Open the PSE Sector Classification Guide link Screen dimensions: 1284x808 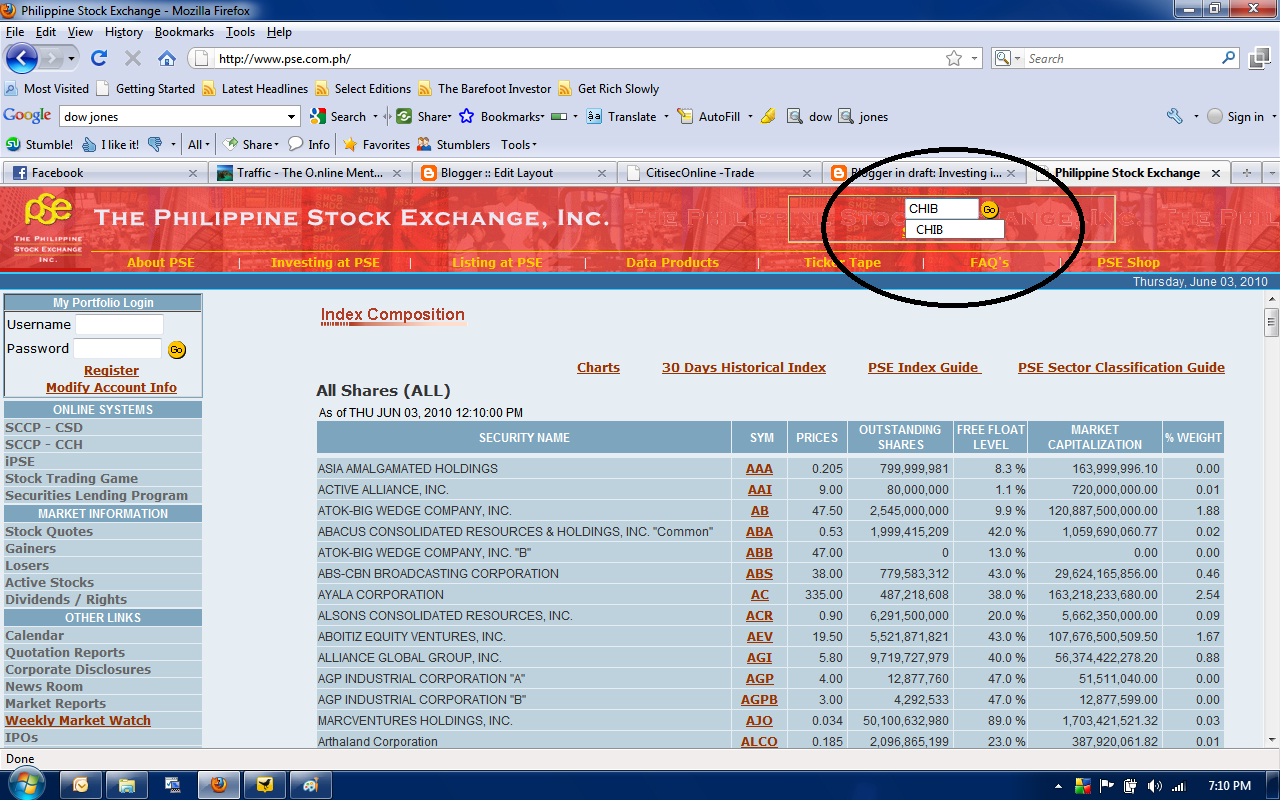pyautogui.click(x=1121, y=367)
